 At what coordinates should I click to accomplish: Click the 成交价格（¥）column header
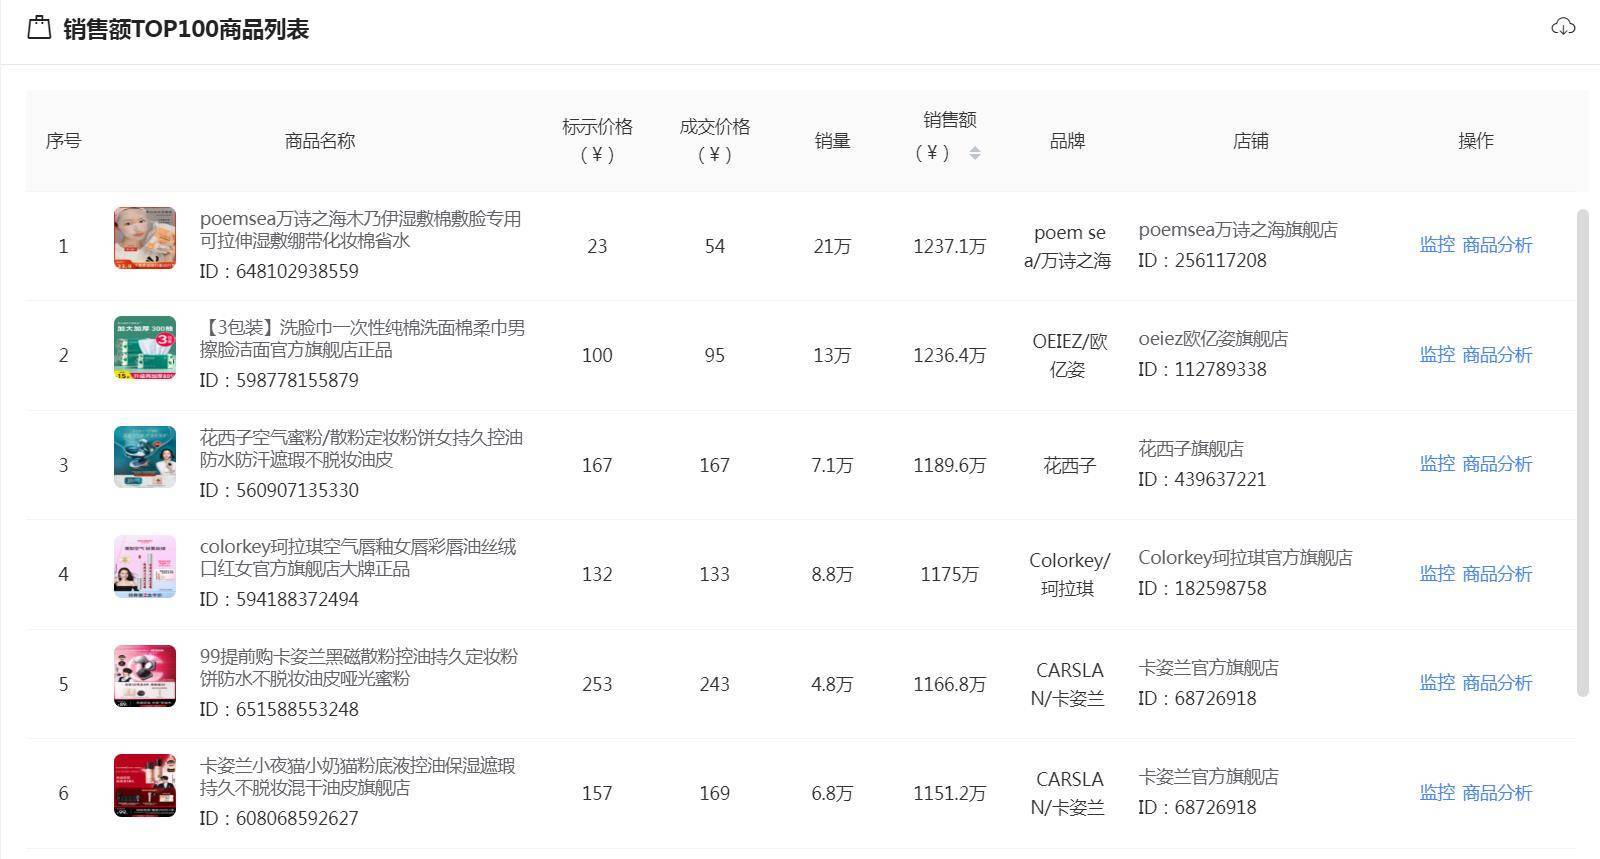pyautogui.click(x=714, y=140)
